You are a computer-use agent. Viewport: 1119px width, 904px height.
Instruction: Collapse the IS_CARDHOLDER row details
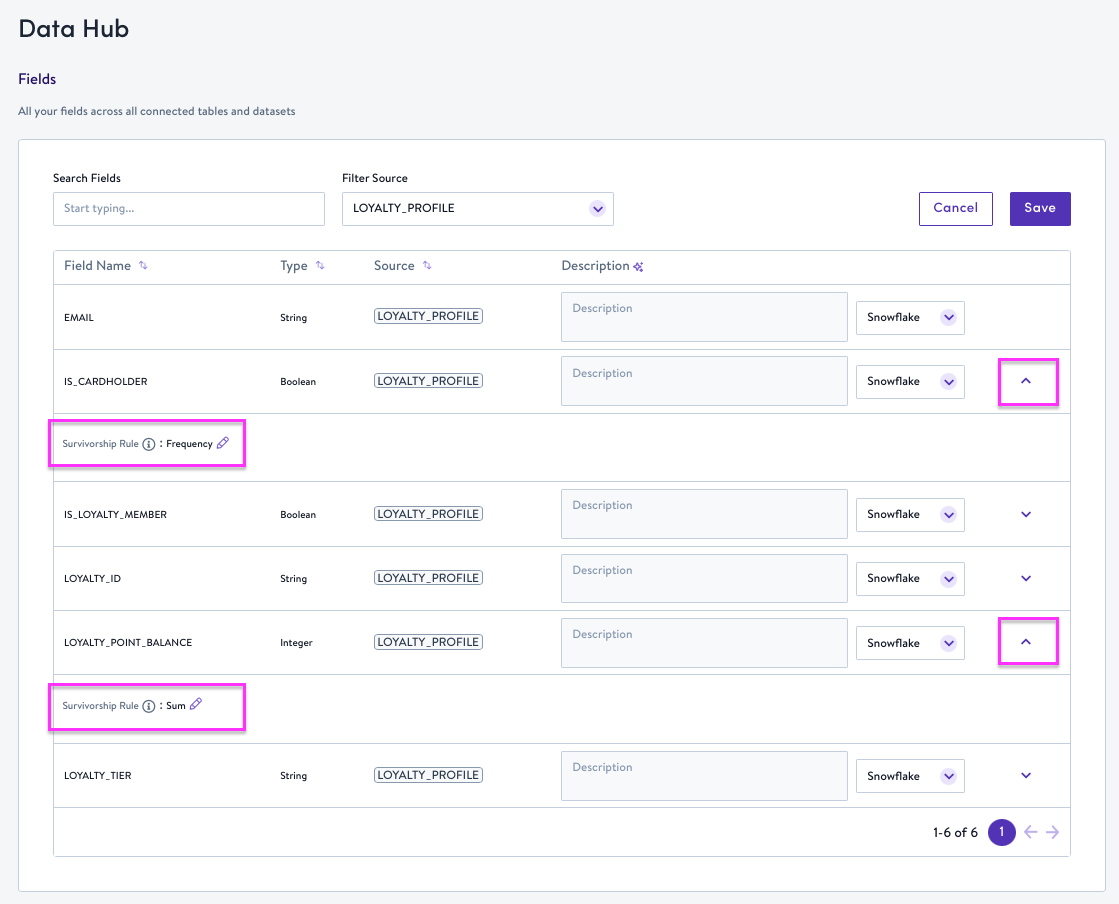[1026, 381]
